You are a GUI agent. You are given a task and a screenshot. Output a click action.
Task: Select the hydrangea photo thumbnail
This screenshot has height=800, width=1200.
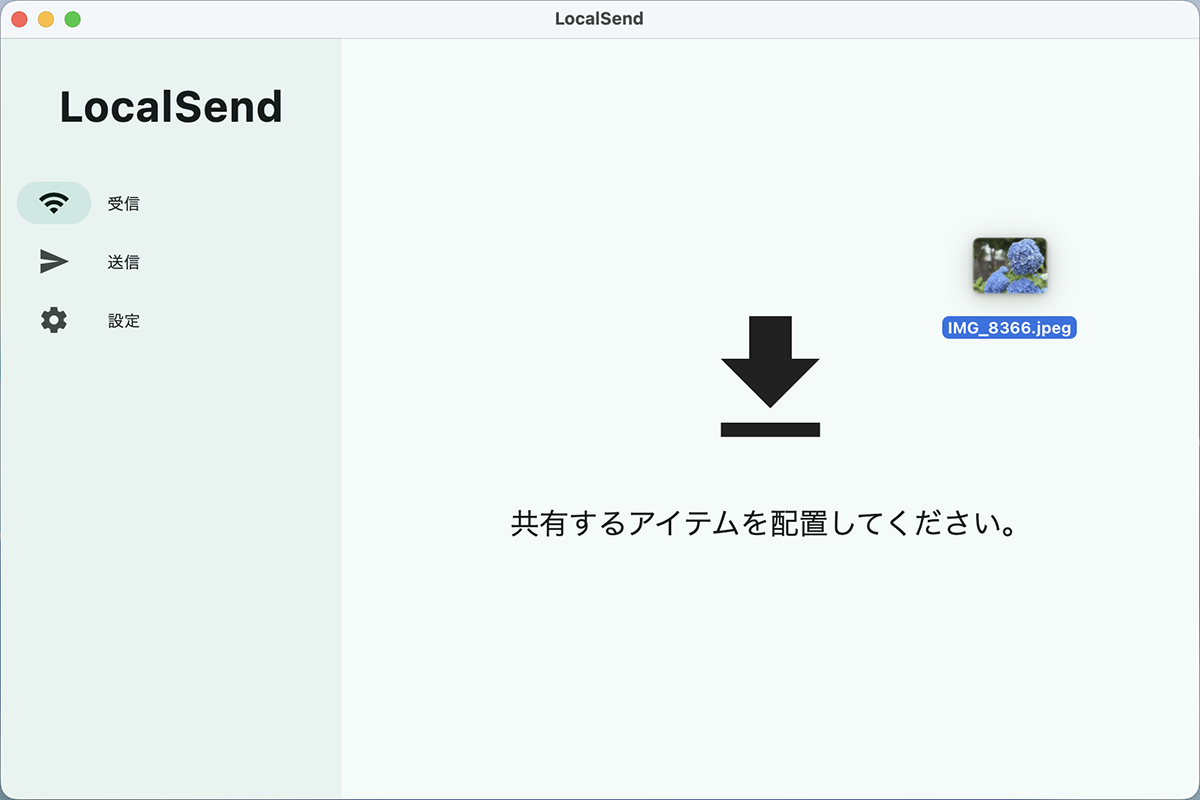[x=1010, y=266]
